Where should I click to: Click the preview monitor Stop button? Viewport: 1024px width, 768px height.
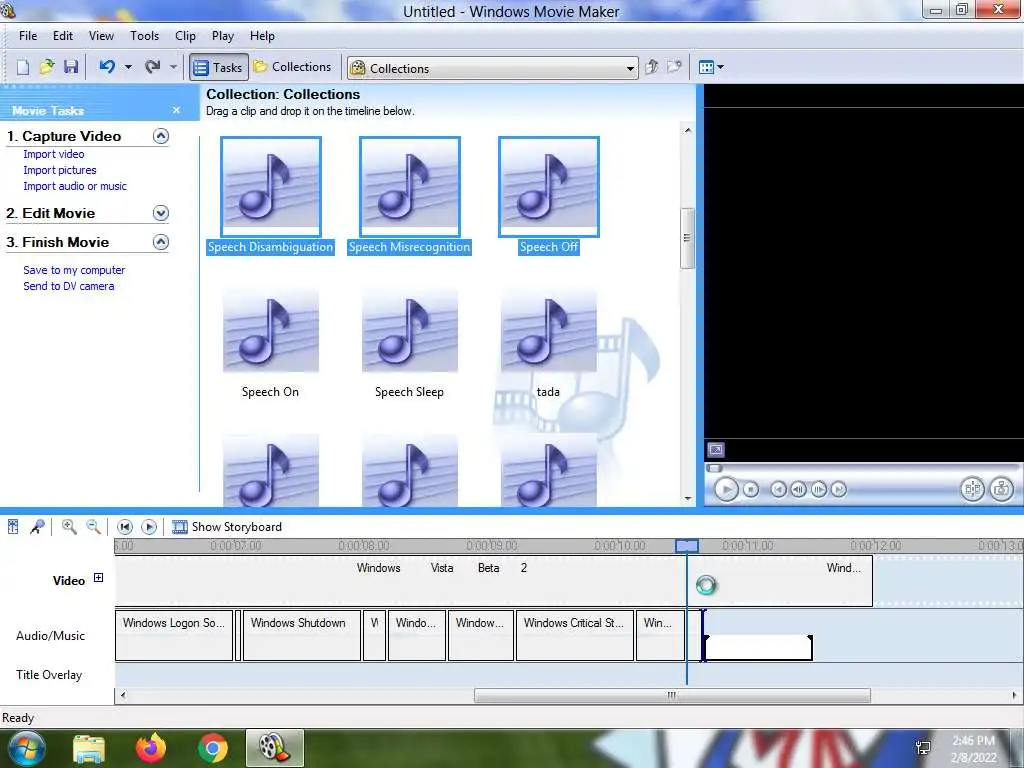[751, 489]
